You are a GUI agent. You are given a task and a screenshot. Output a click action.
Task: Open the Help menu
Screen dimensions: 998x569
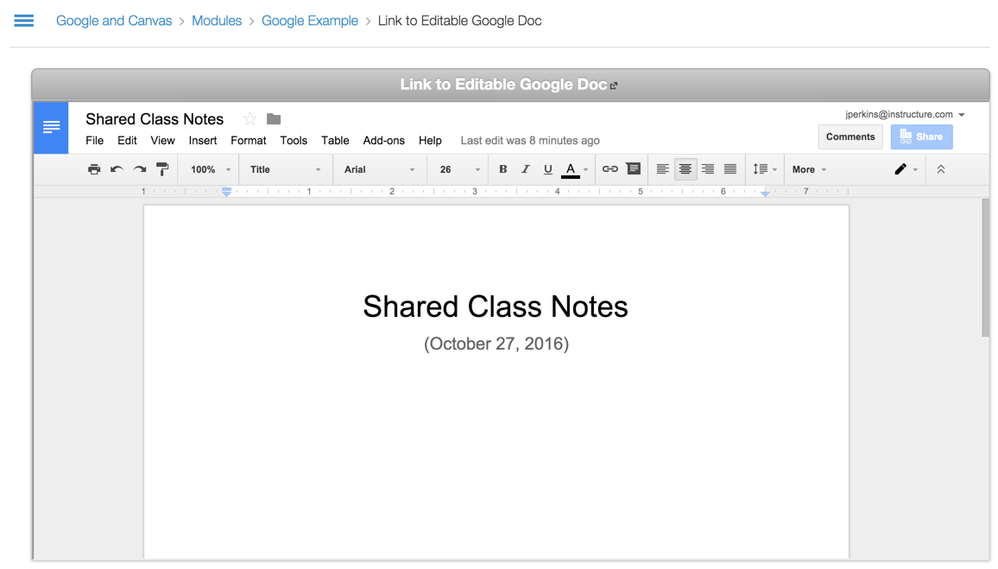pyautogui.click(x=430, y=141)
